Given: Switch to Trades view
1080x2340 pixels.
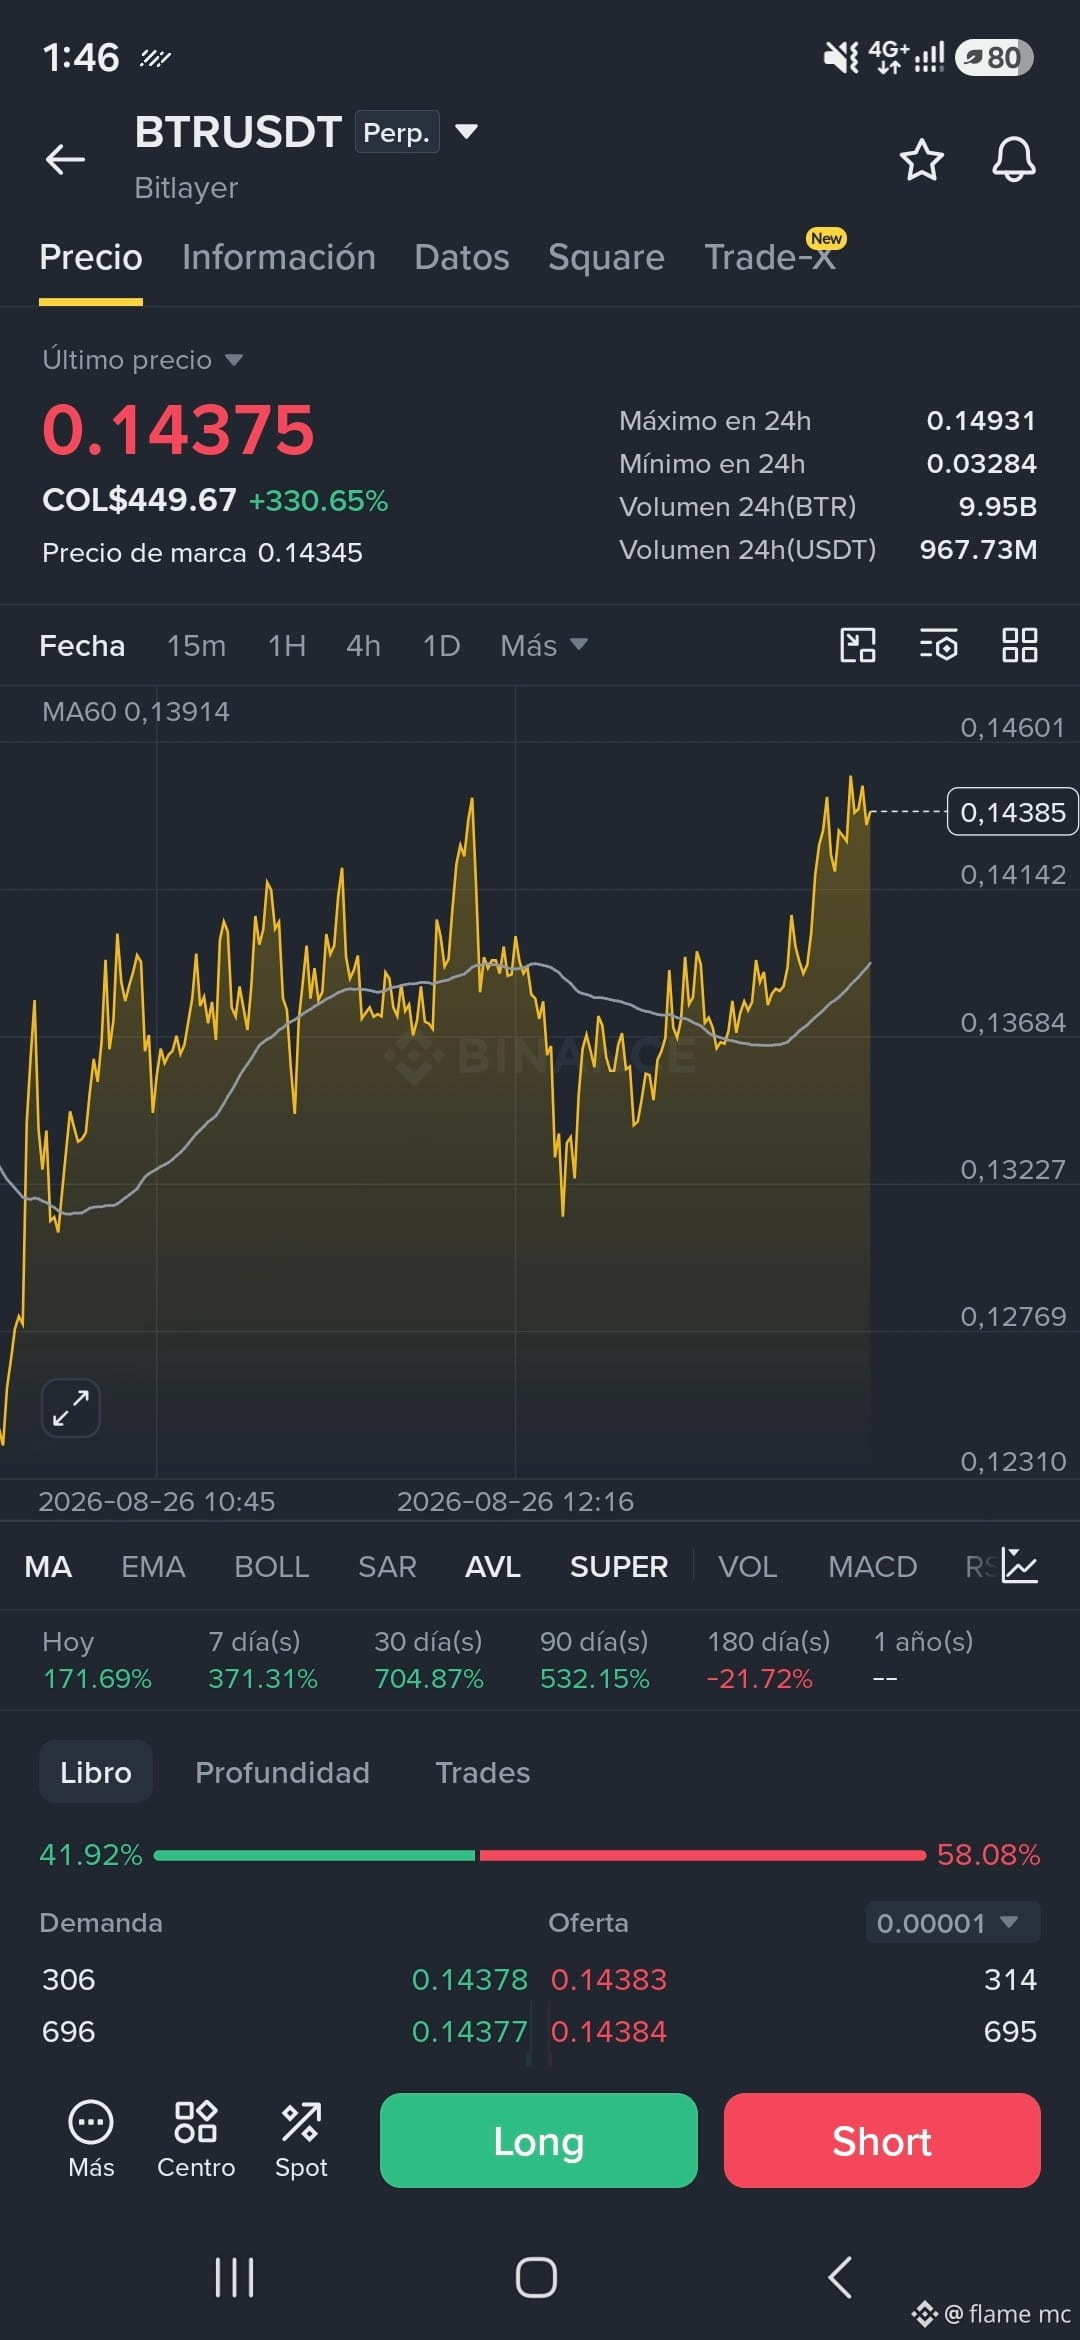Looking at the screenshot, I should click(482, 1772).
